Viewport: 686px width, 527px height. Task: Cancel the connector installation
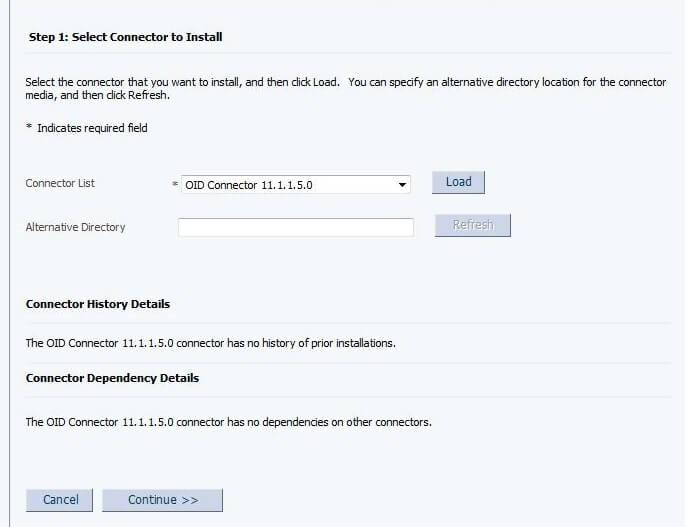point(60,500)
